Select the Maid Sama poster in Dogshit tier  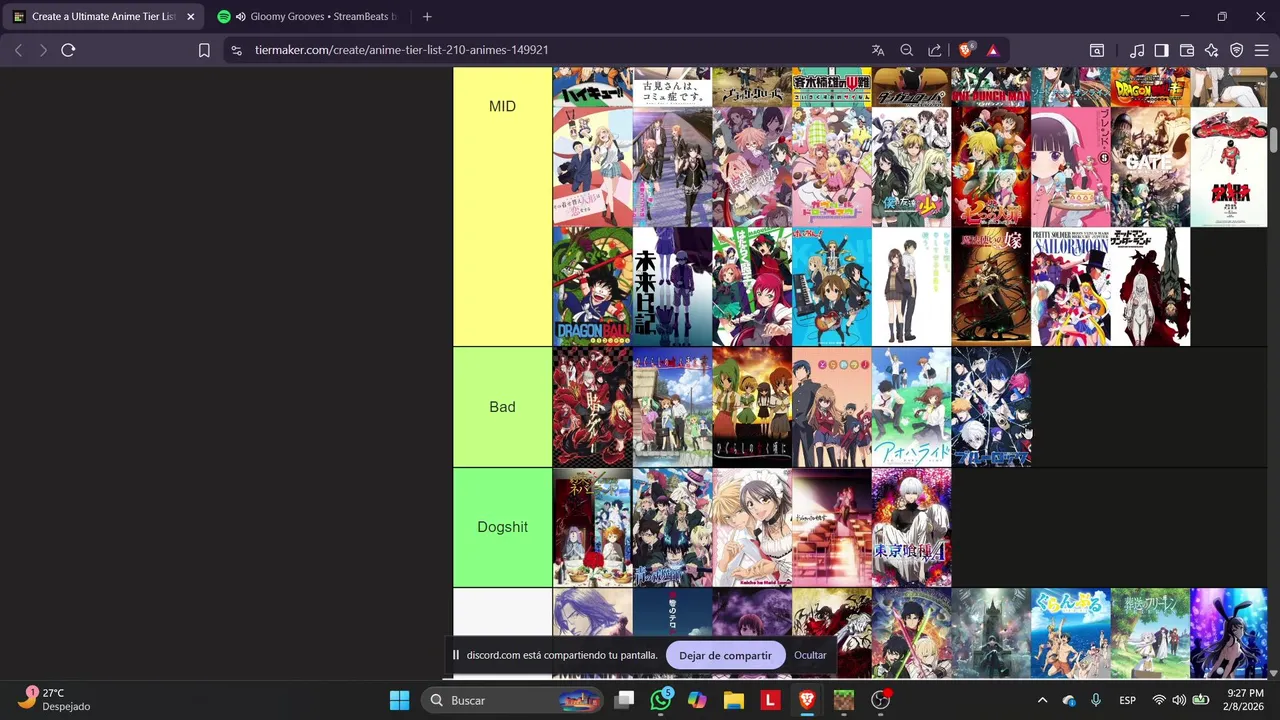tap(752, 527)
